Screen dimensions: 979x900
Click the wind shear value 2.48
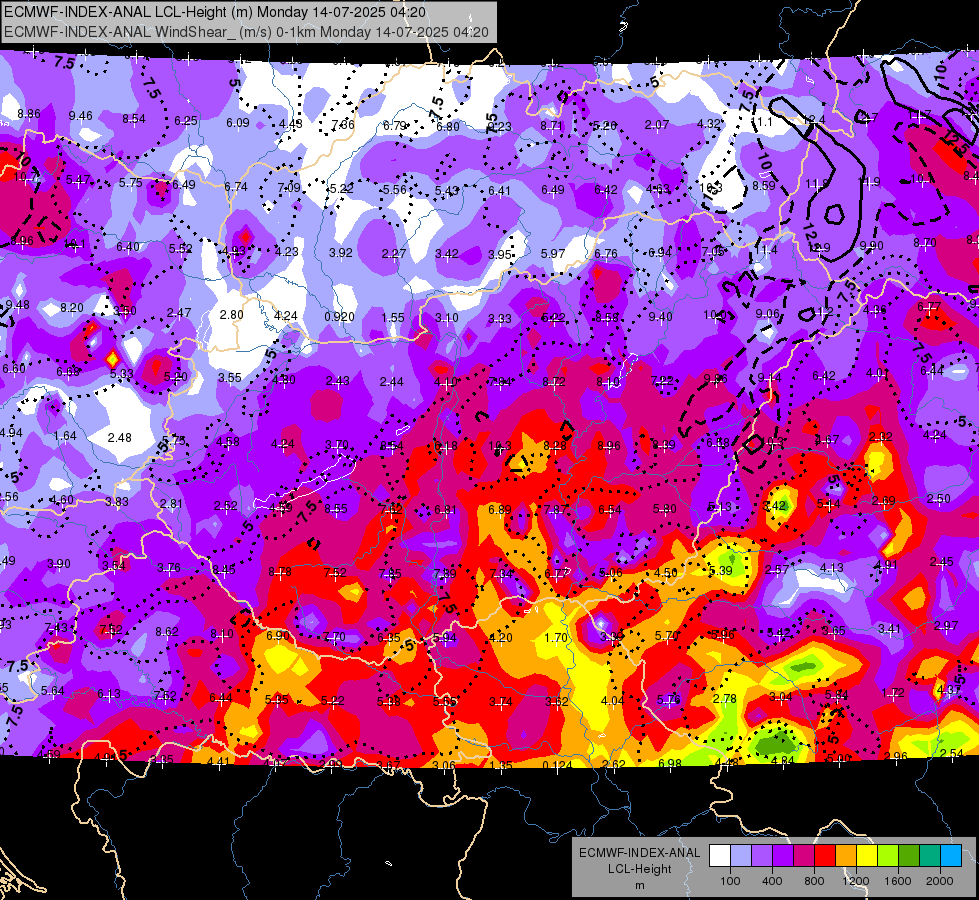[x=119, y=438]
